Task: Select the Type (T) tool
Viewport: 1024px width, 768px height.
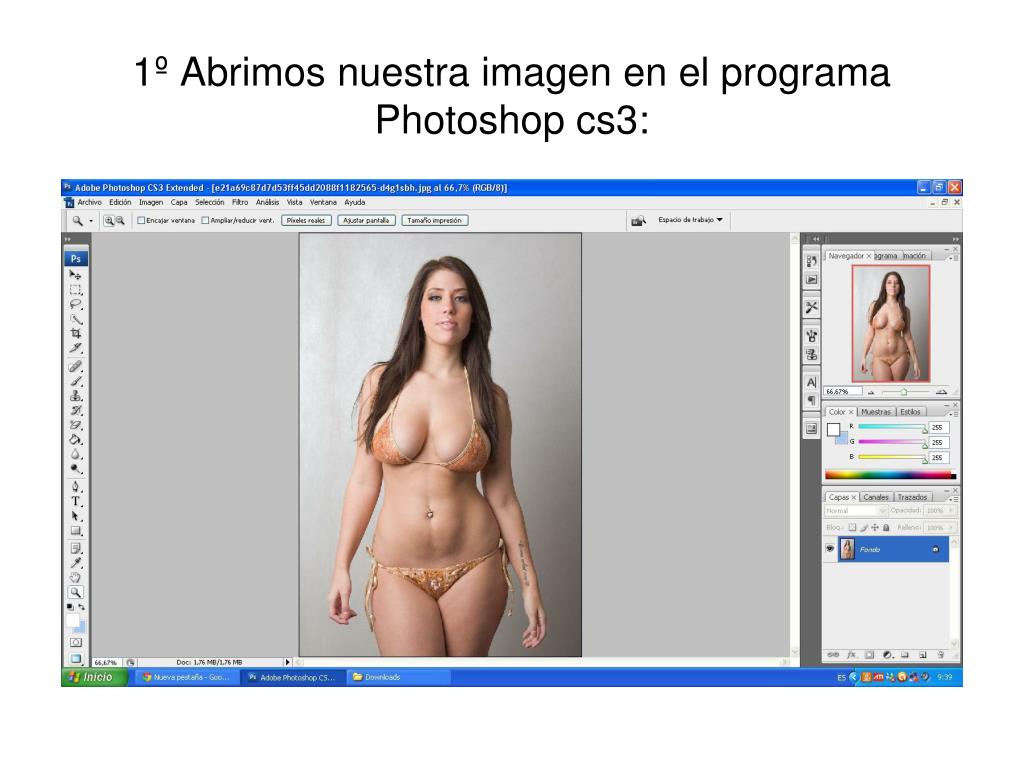Action: pos(76,502)
